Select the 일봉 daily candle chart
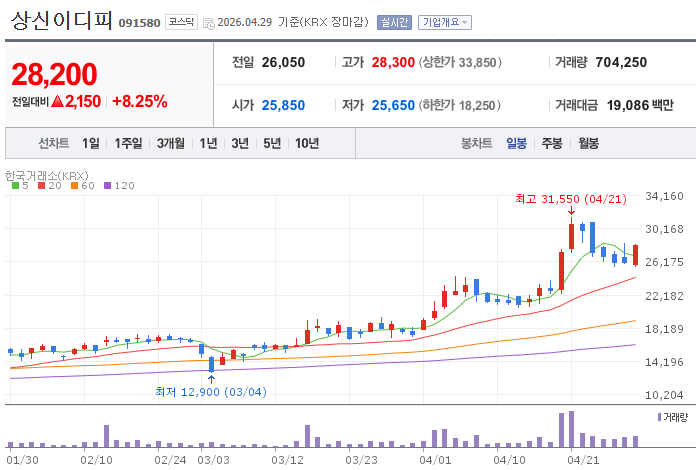 click(x=516, y=143)
